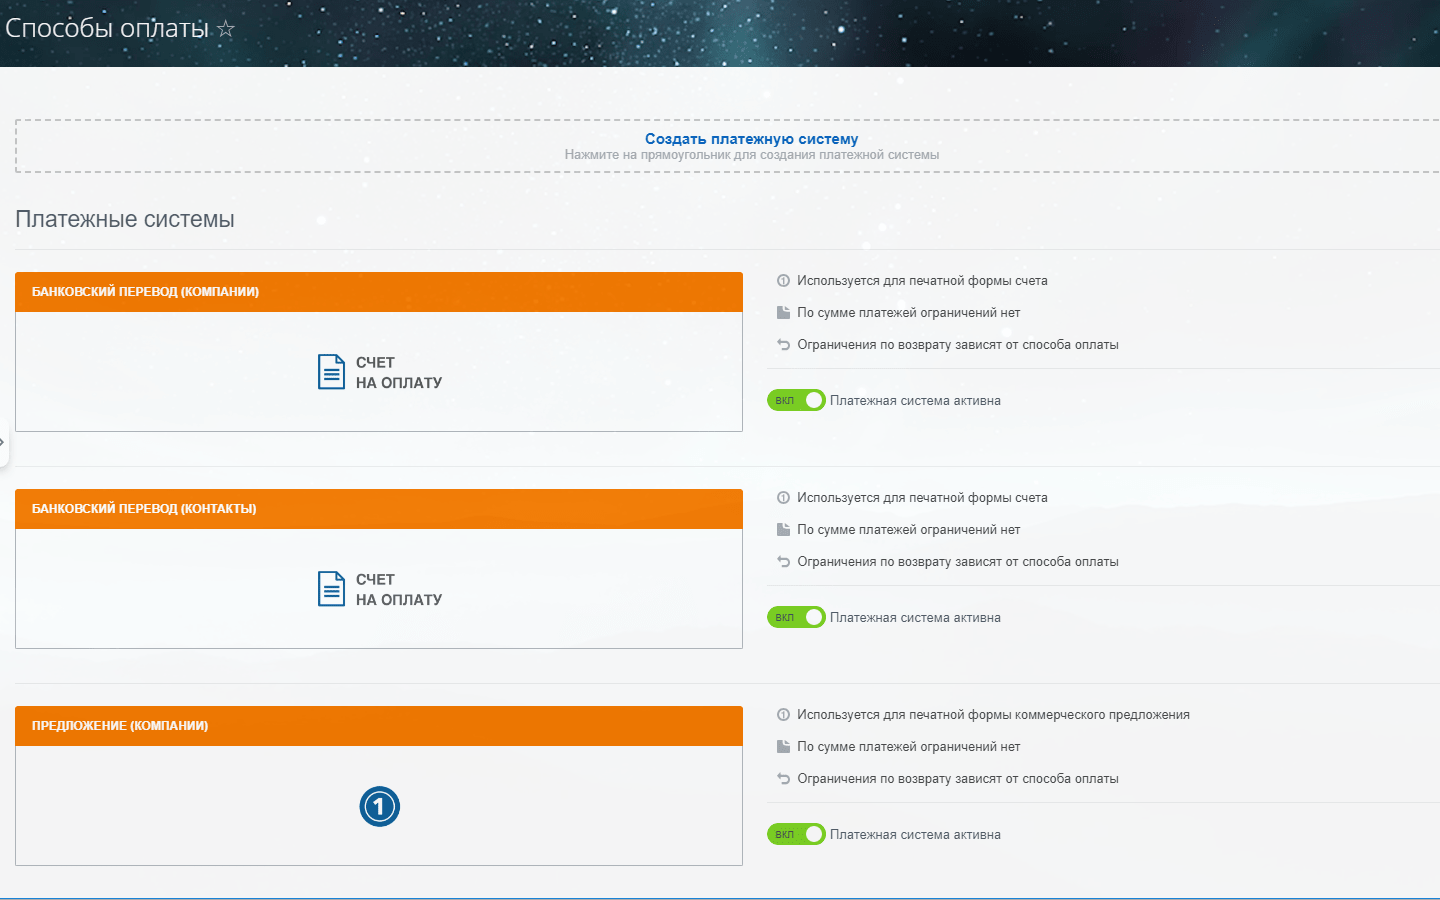The width and height of the screenshot is (1440, 900).
Task: Select the Банковский перевод (контакты) card area
Action: pos(378,588)
